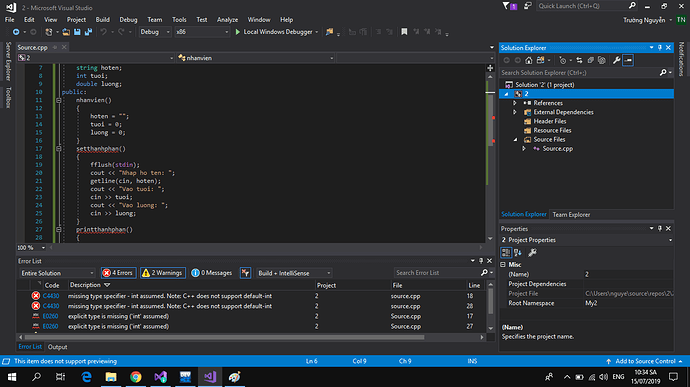Click the Redo arrow icon

pos(121,32)
